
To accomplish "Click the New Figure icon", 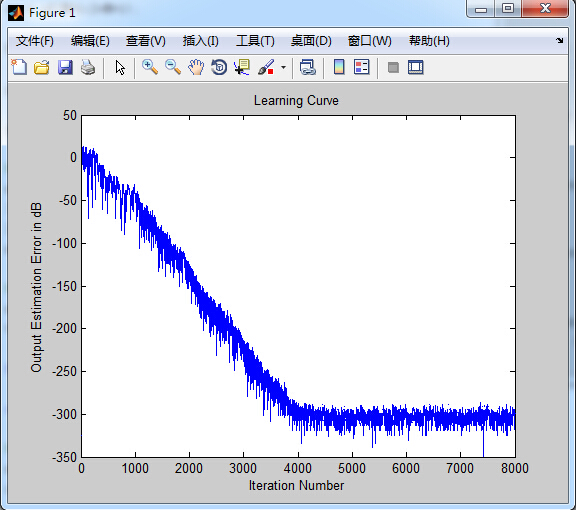I will click(19, 68).
